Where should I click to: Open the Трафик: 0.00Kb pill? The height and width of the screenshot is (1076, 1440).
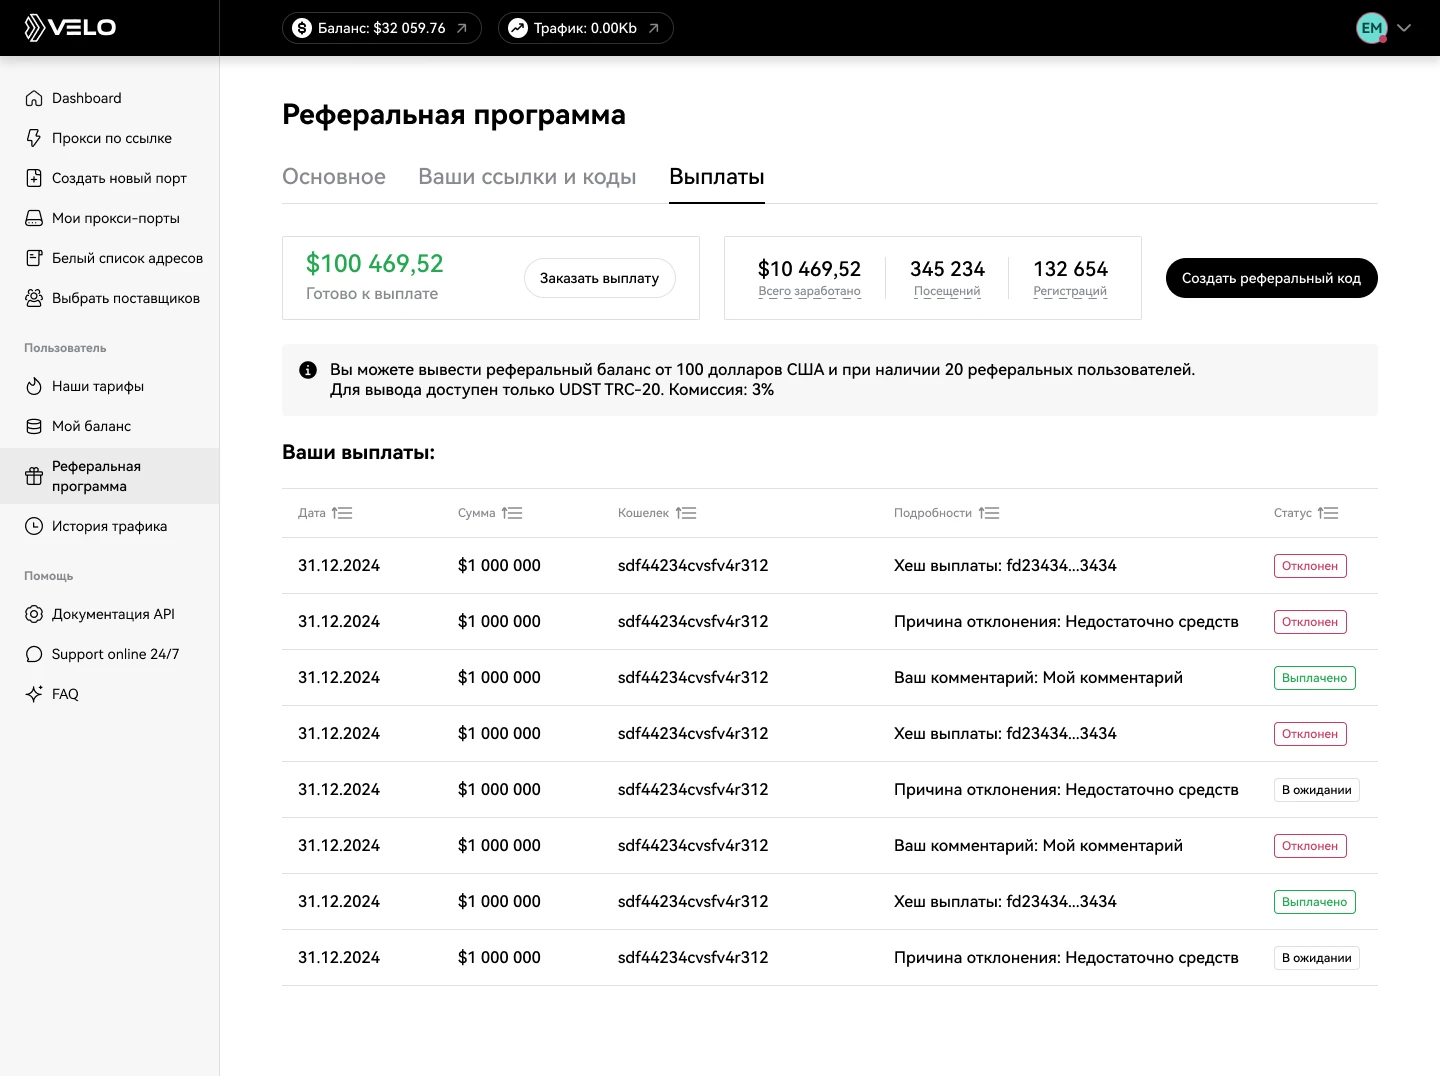pos(586,28)
